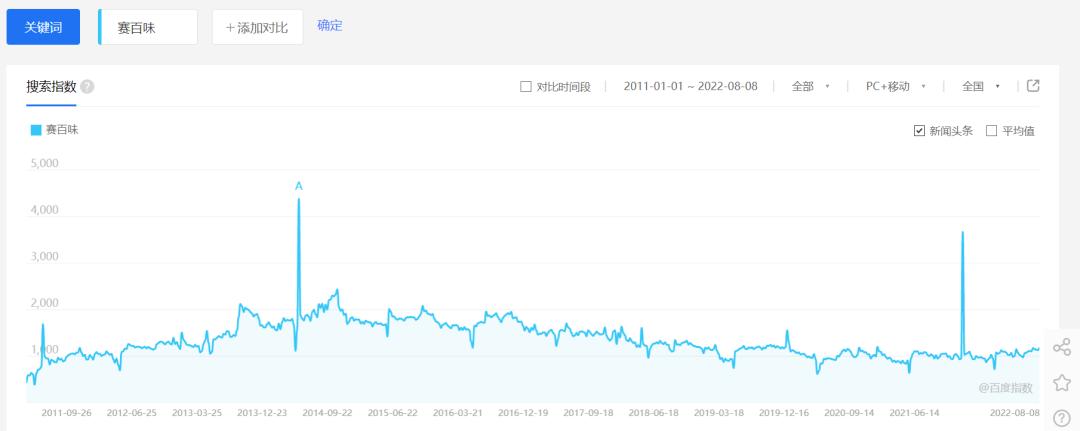This screenshot has width=1080, height=431.
Task: Uncheck the 新闻头条 checkbox
Action: pos(919,131)
